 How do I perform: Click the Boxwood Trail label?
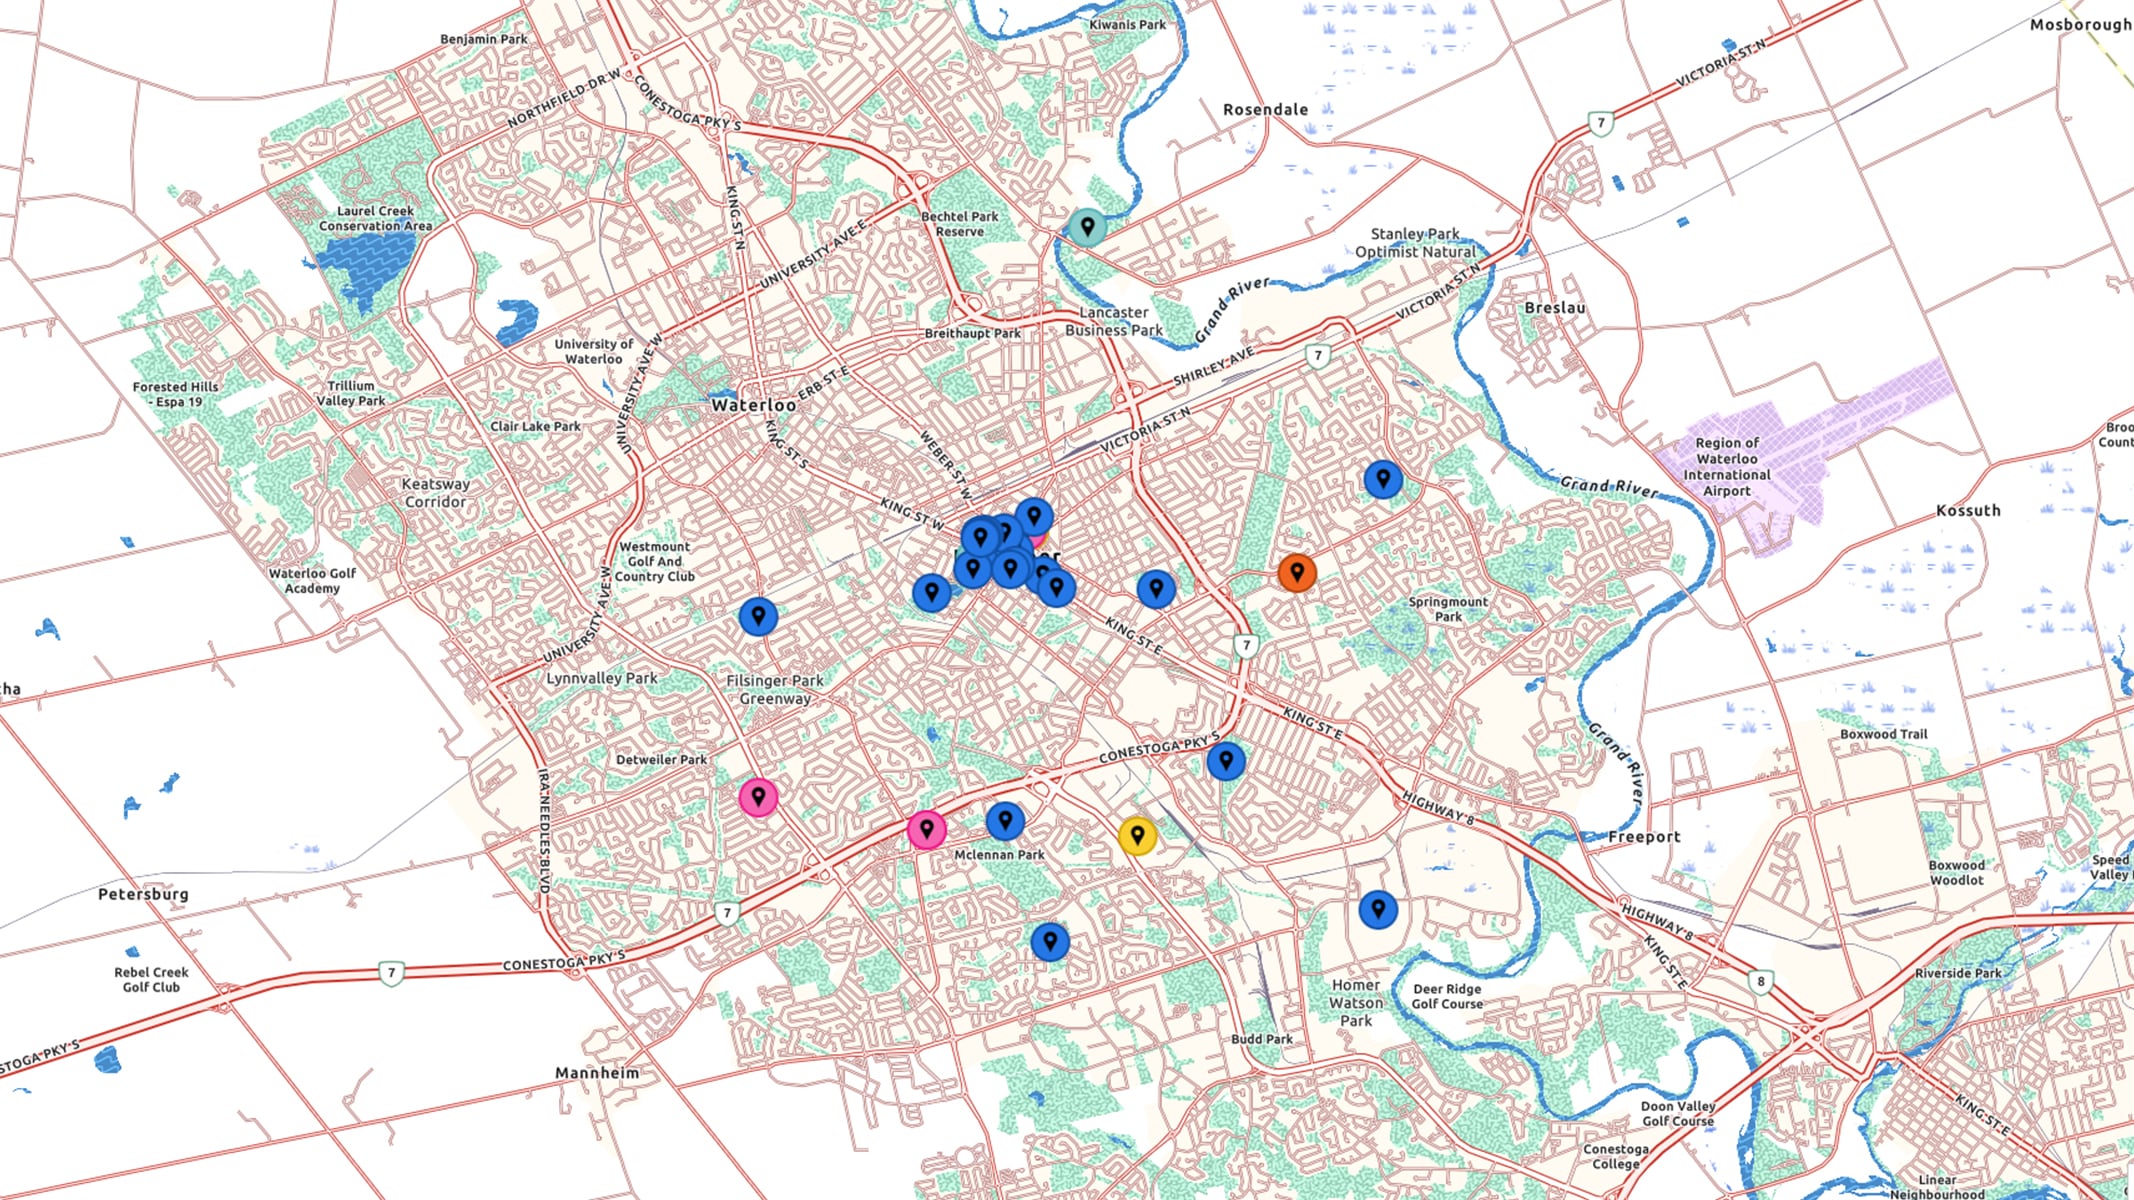coord(1883,733)
